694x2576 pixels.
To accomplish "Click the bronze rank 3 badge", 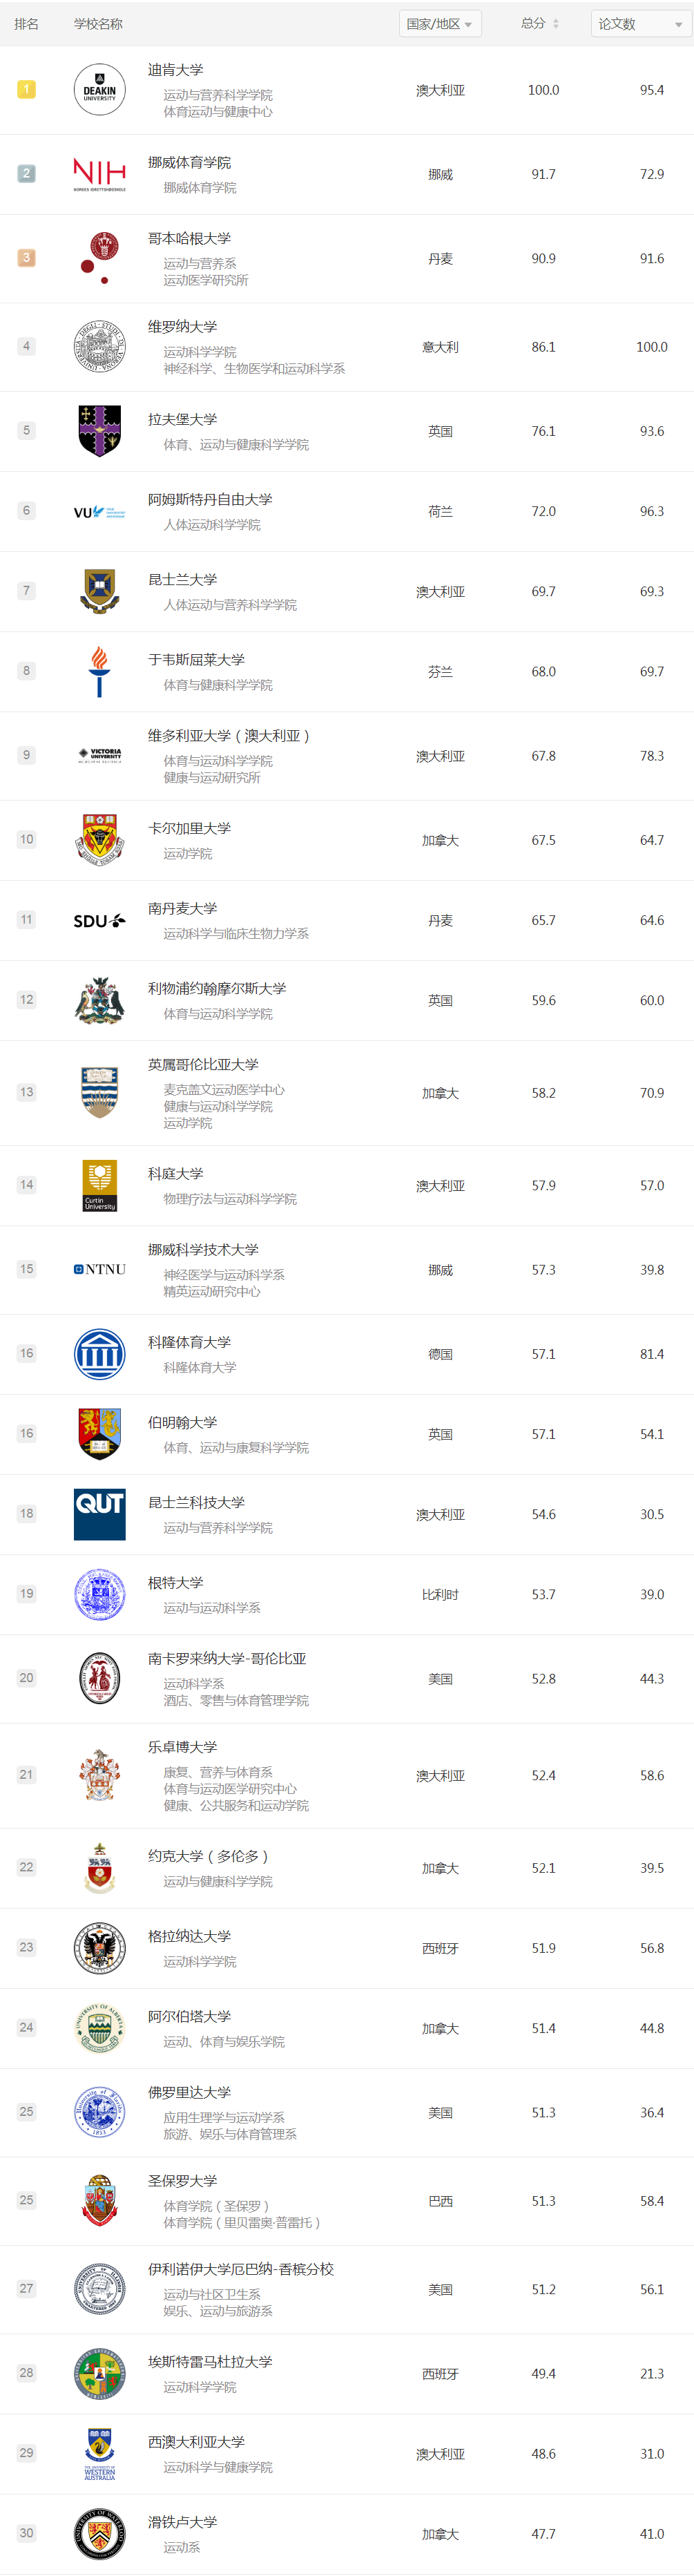I will pyautogui.click(x=27, y=257).
